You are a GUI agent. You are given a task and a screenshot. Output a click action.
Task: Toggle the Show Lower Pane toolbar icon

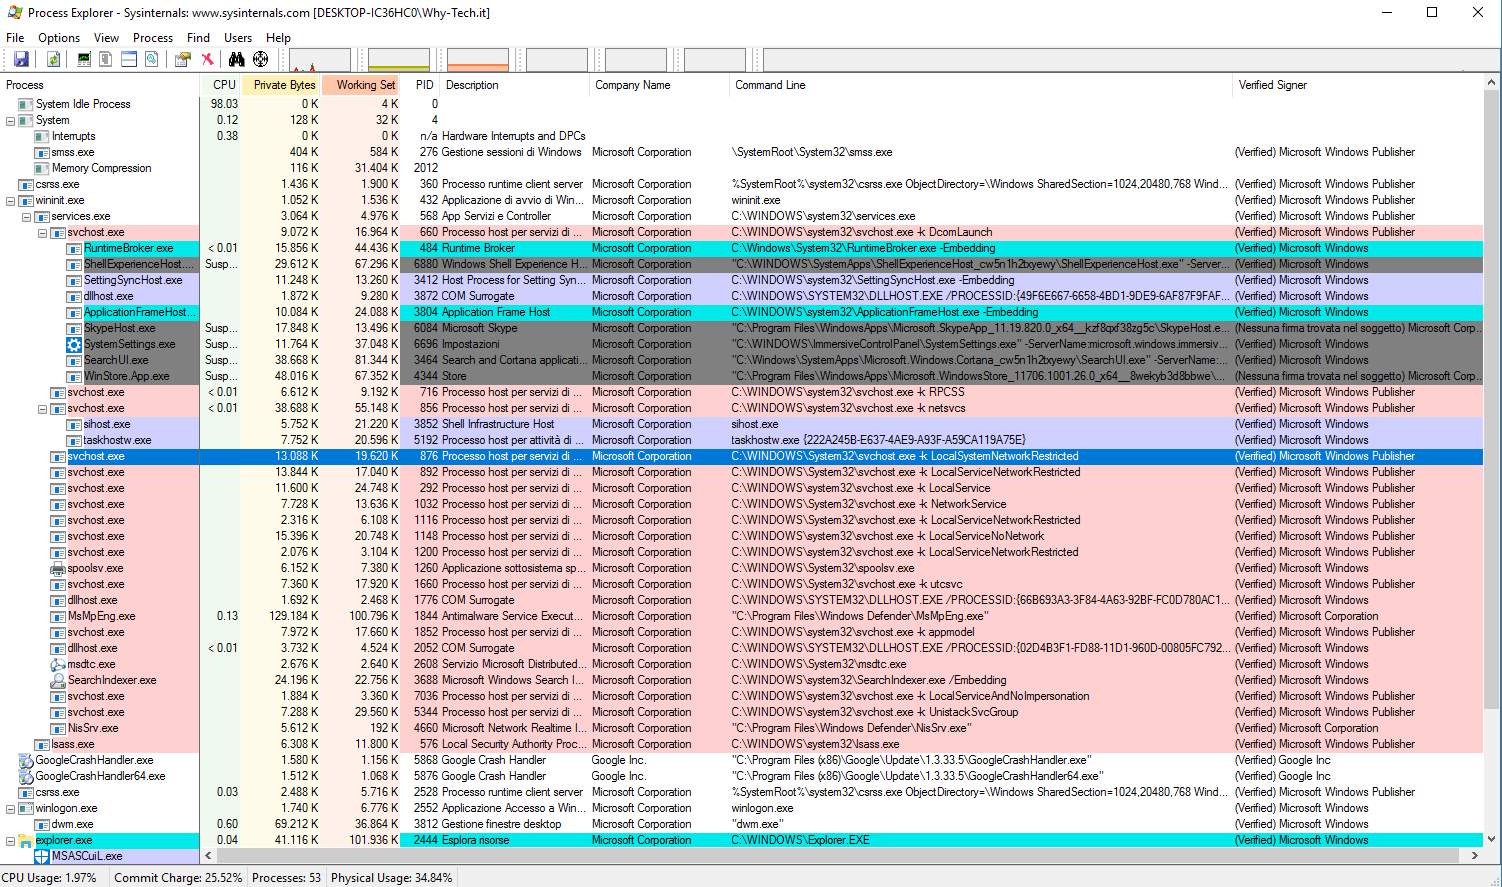coord(129,59)
